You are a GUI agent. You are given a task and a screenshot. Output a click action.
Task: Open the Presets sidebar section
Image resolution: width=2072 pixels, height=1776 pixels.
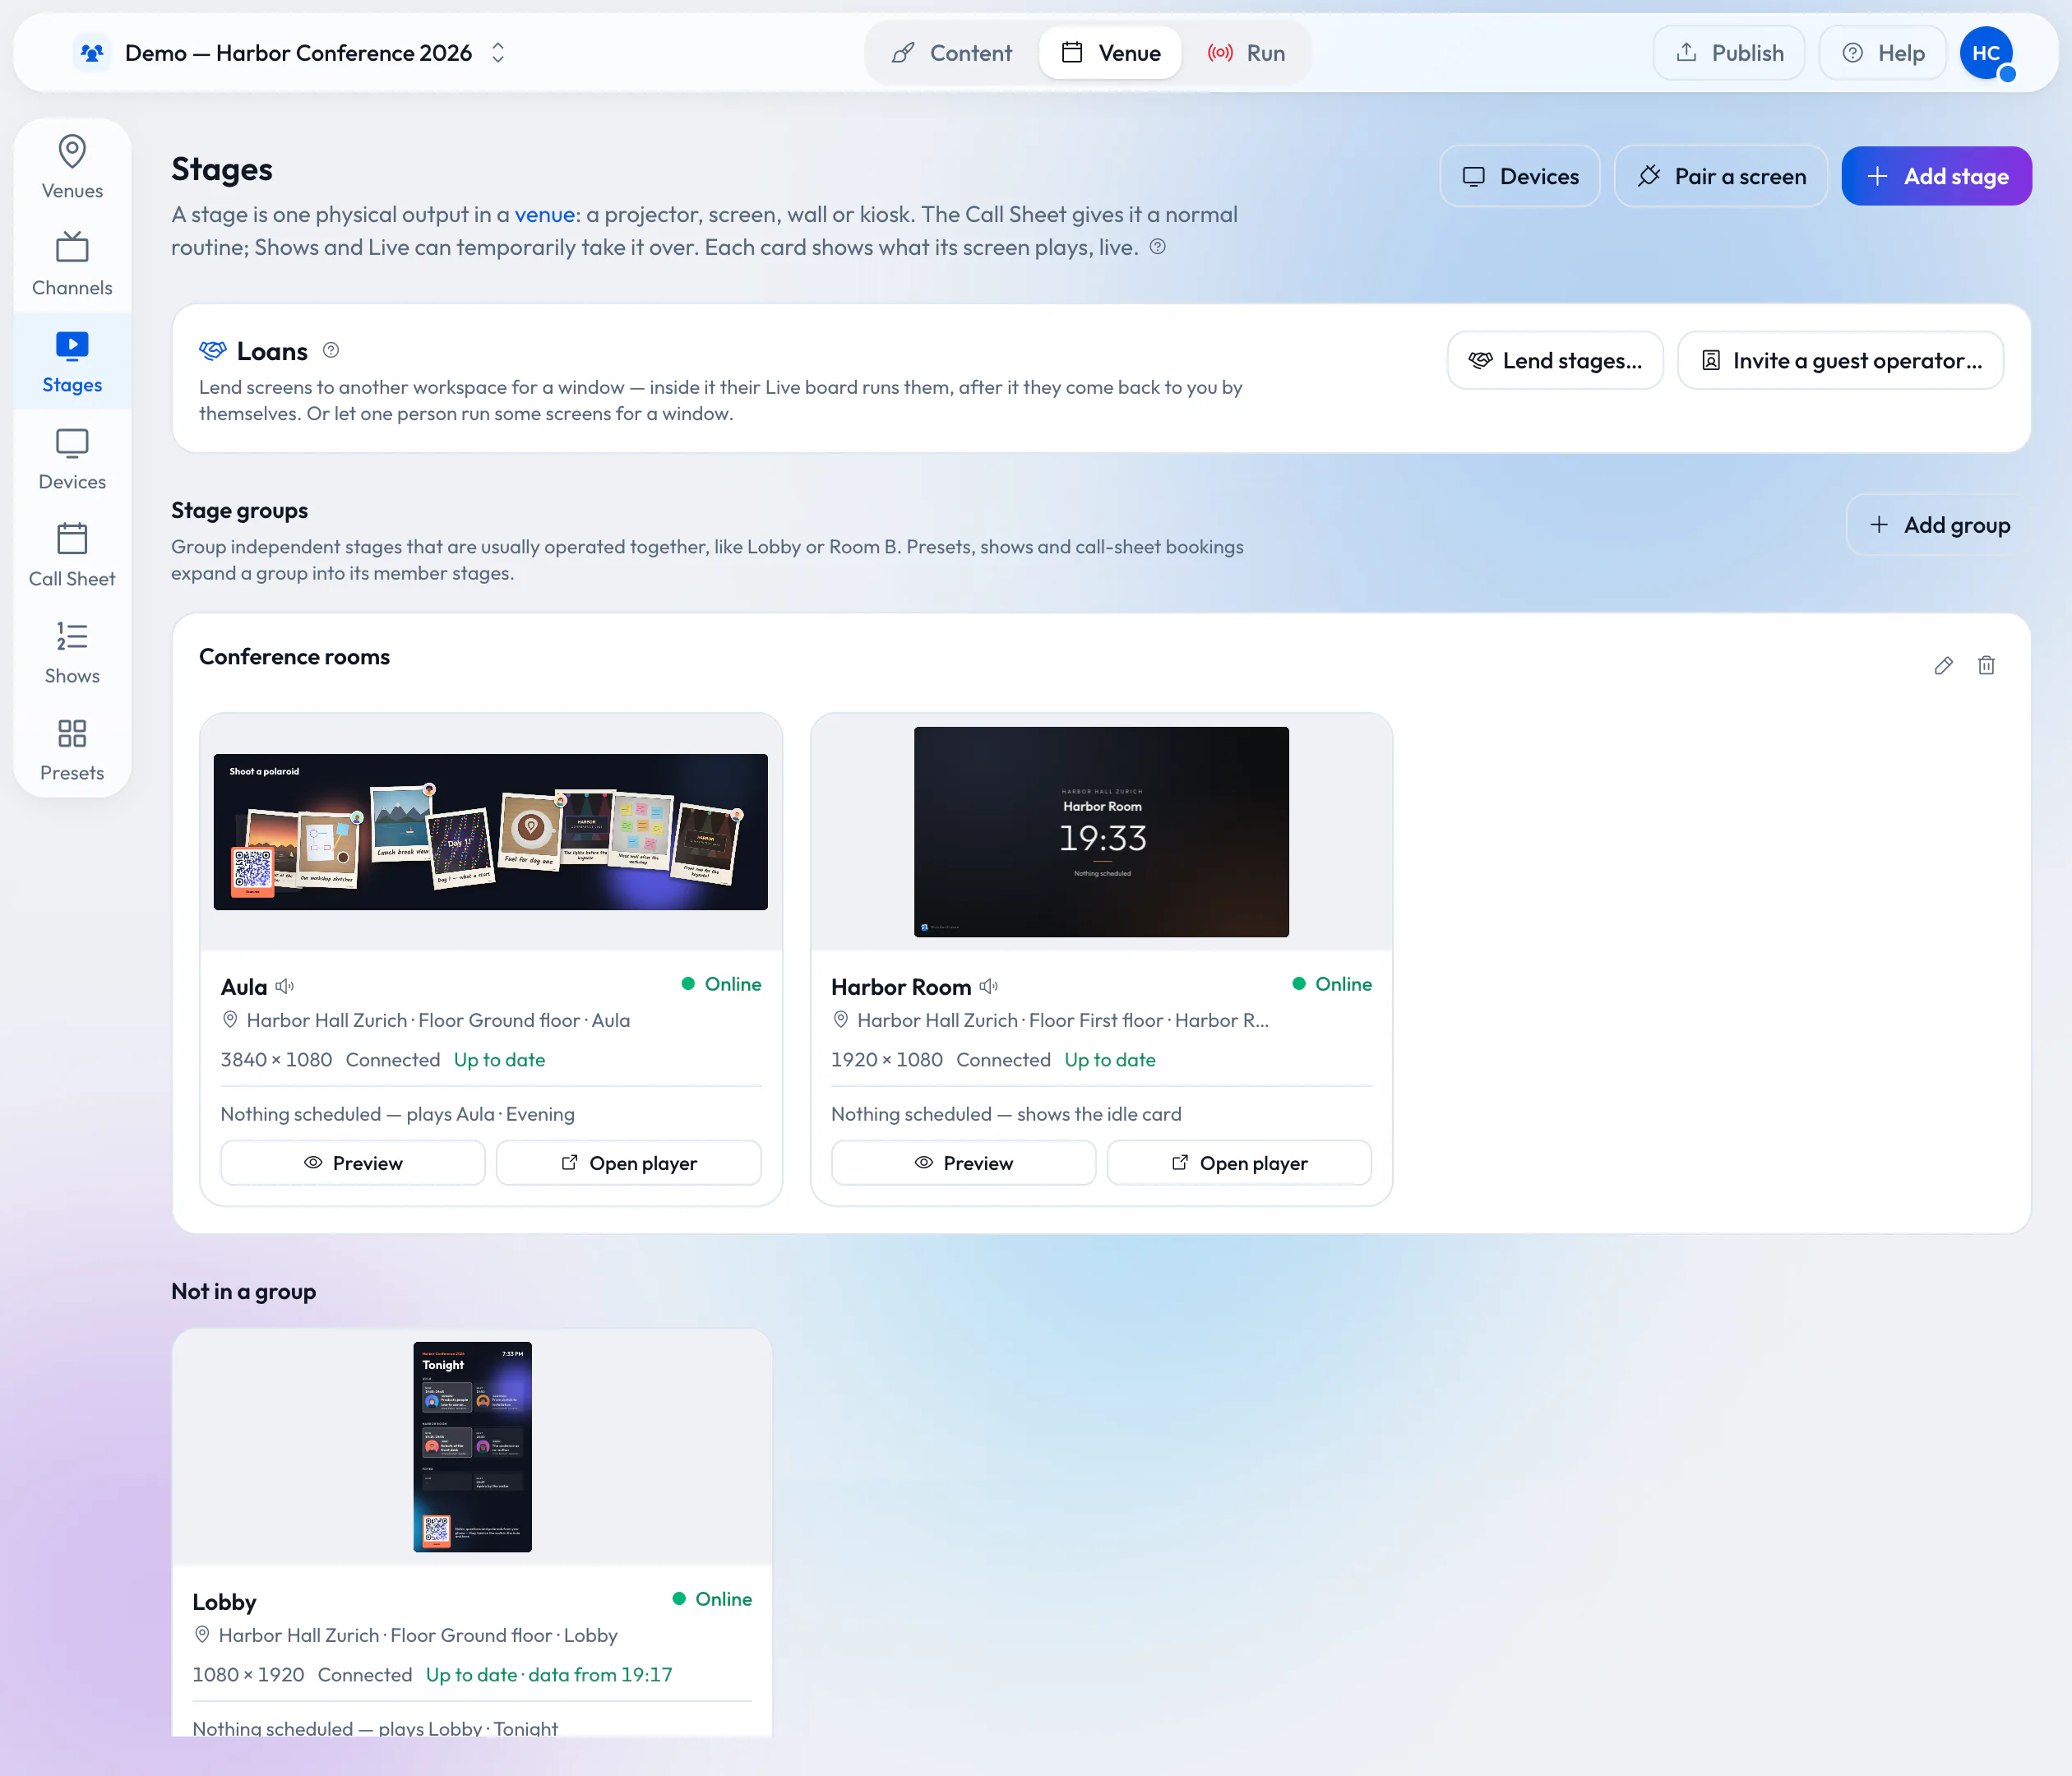72,749
